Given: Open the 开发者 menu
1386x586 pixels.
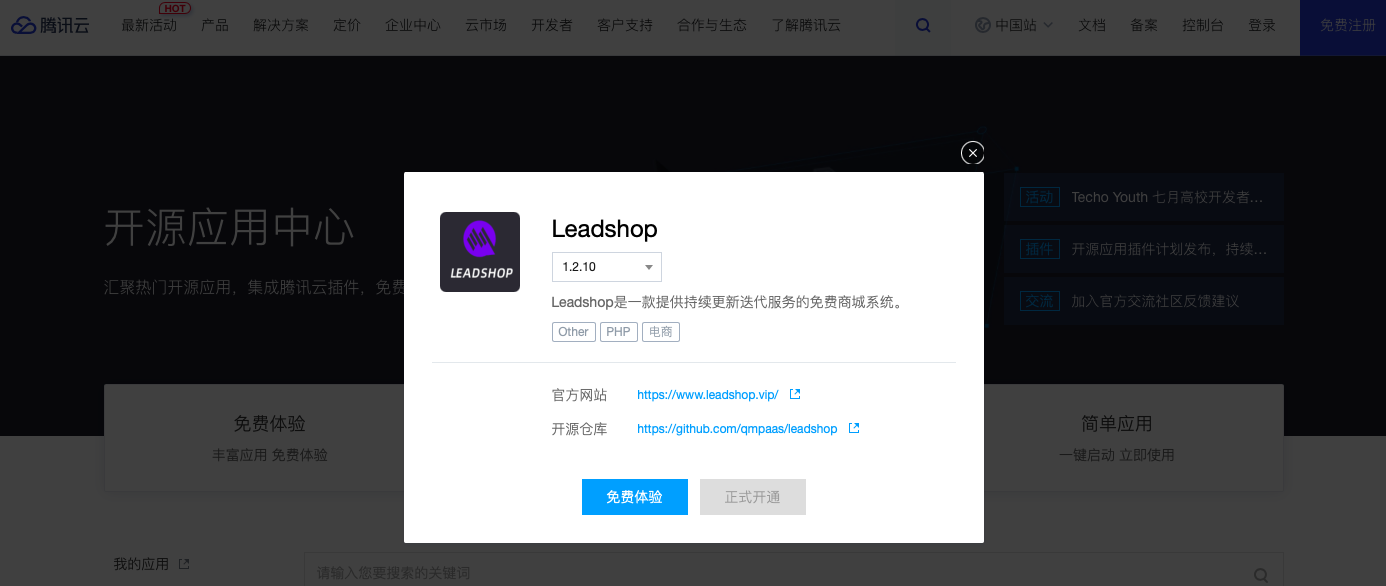Looking at the screenshot, I should [x=552, y=26].
